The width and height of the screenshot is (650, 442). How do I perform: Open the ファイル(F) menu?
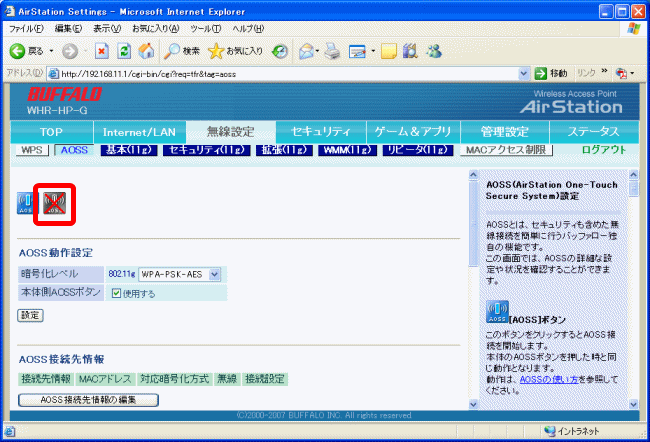(26, 29)
